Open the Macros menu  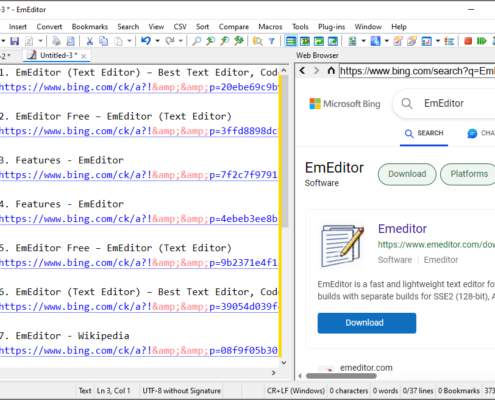(x=270, y=27)
